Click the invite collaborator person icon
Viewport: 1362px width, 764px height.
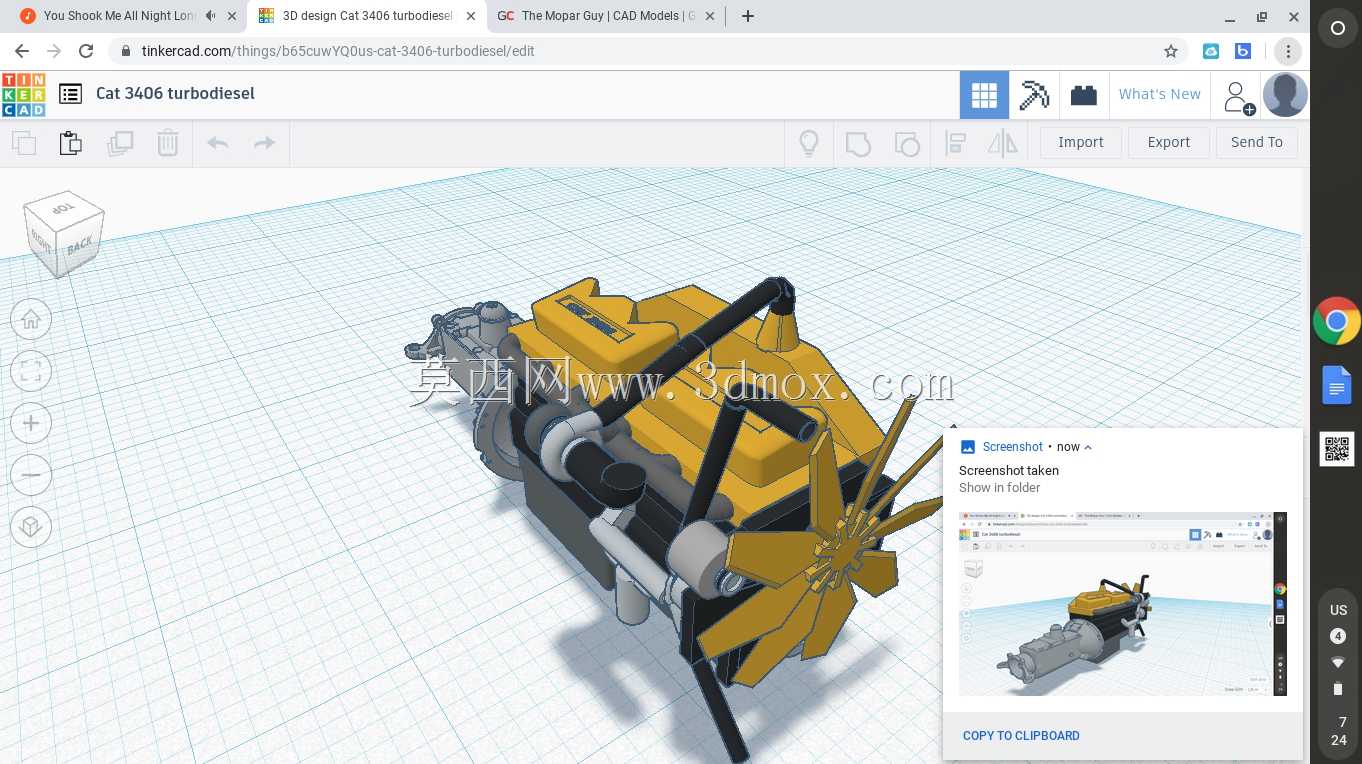coord(1237,96)
